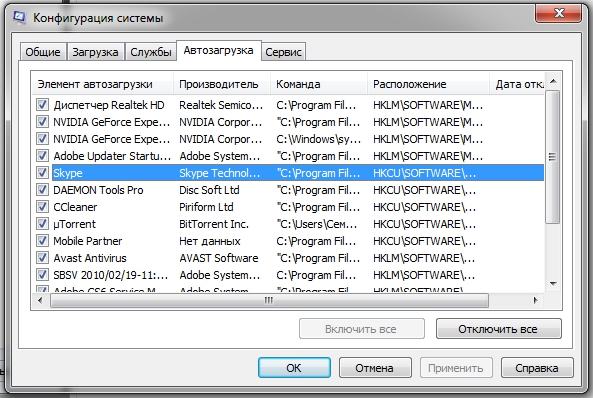Sort by Расположение column header

[428, 84]
